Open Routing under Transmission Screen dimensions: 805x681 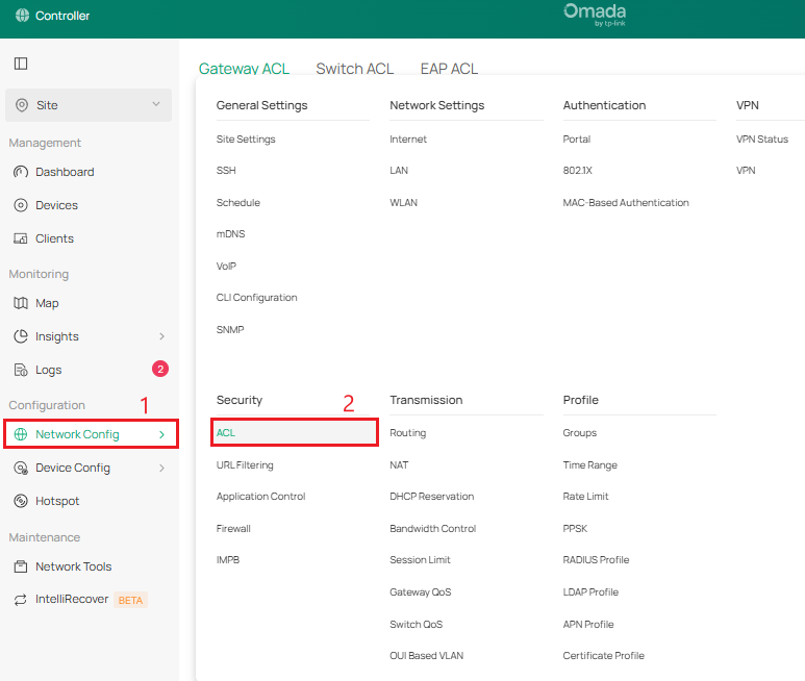pos(408,433)
